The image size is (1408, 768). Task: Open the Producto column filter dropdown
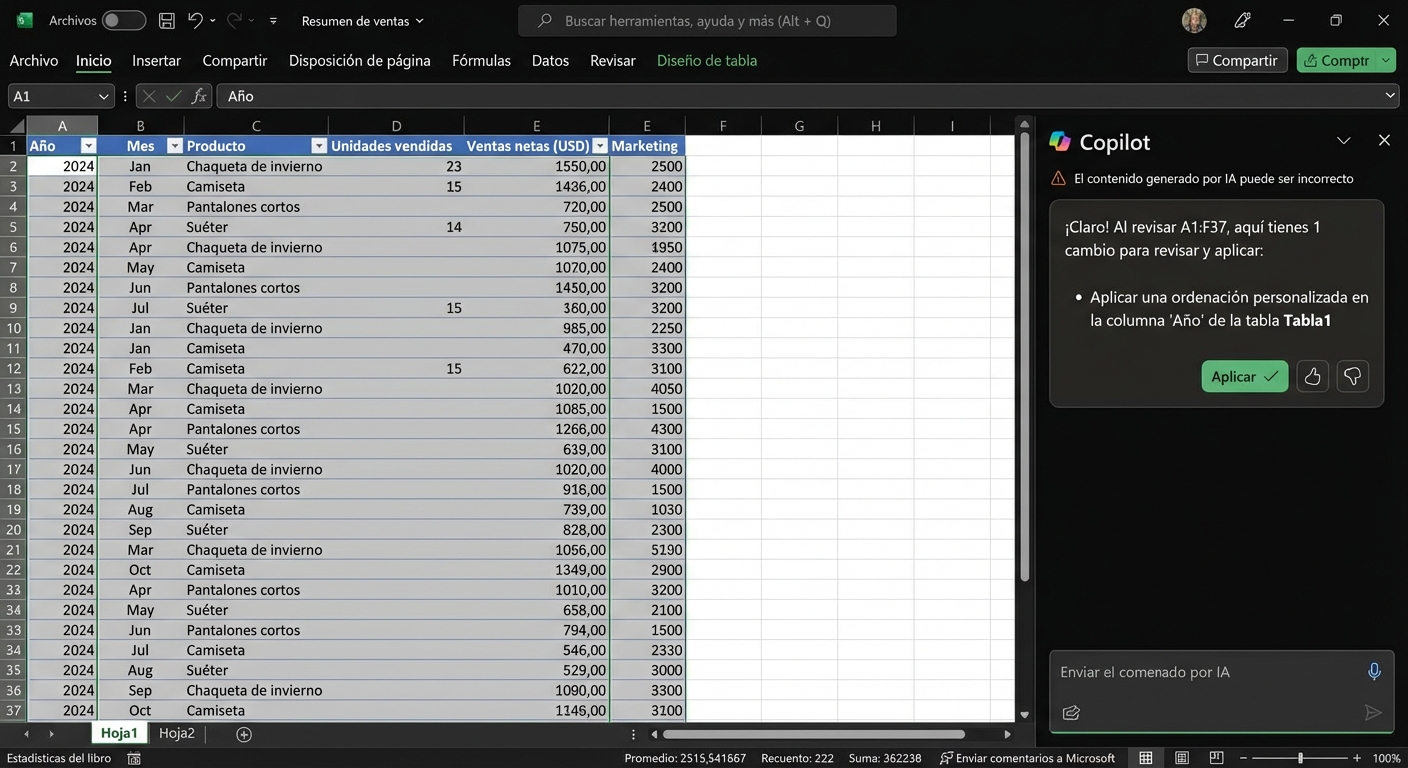(x=318, y=146)
